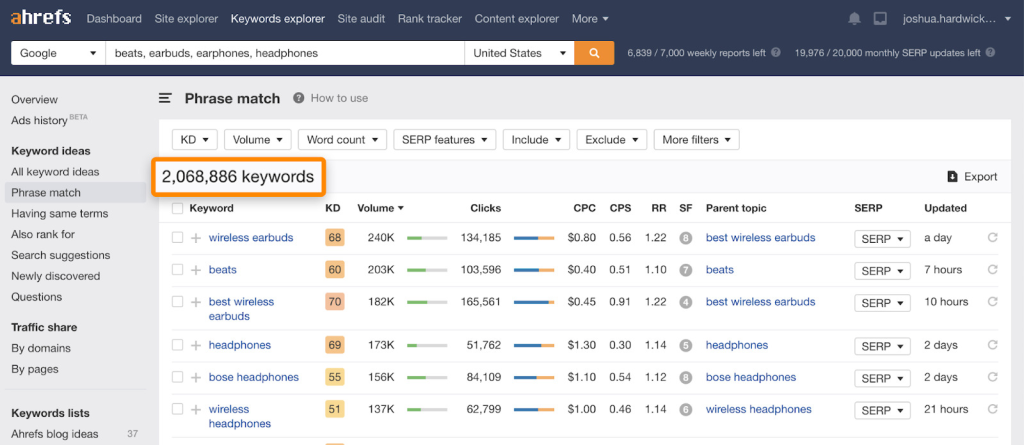Screen dimensions: 1024x445
Task: Open the SERP dropdown for headphones row
Action: click(x=881, y=346)
